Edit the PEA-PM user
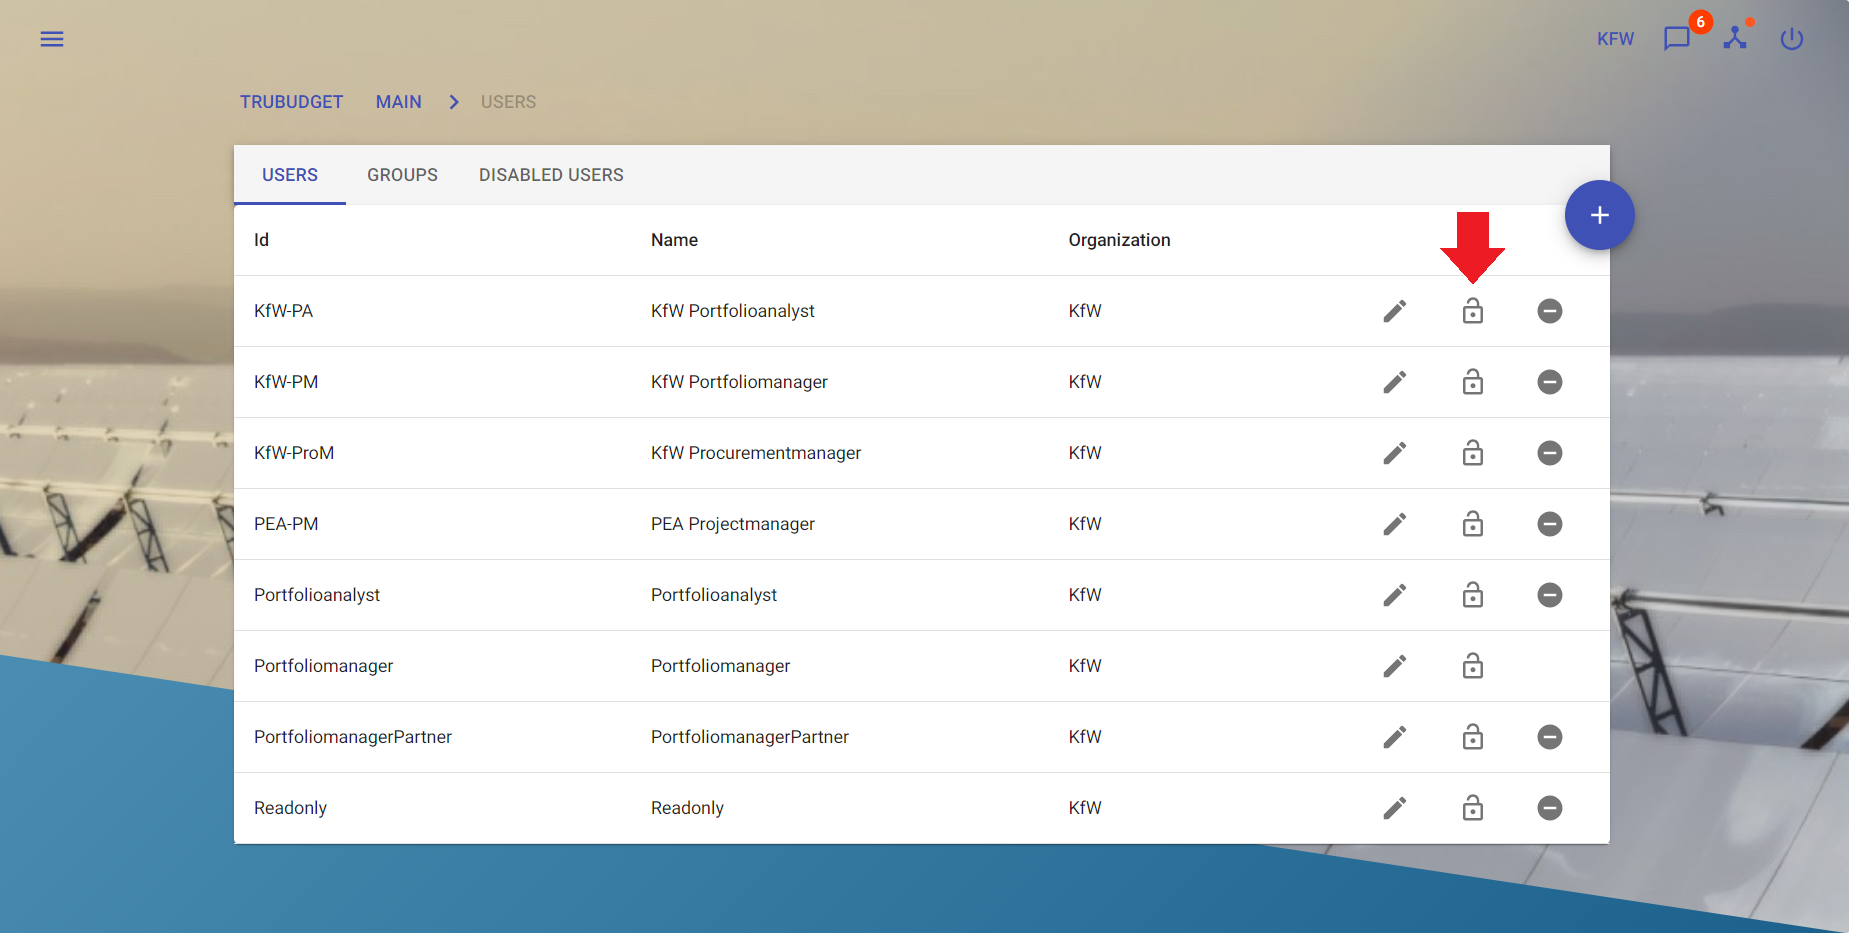1849x933 pixels. point(1395,524)
